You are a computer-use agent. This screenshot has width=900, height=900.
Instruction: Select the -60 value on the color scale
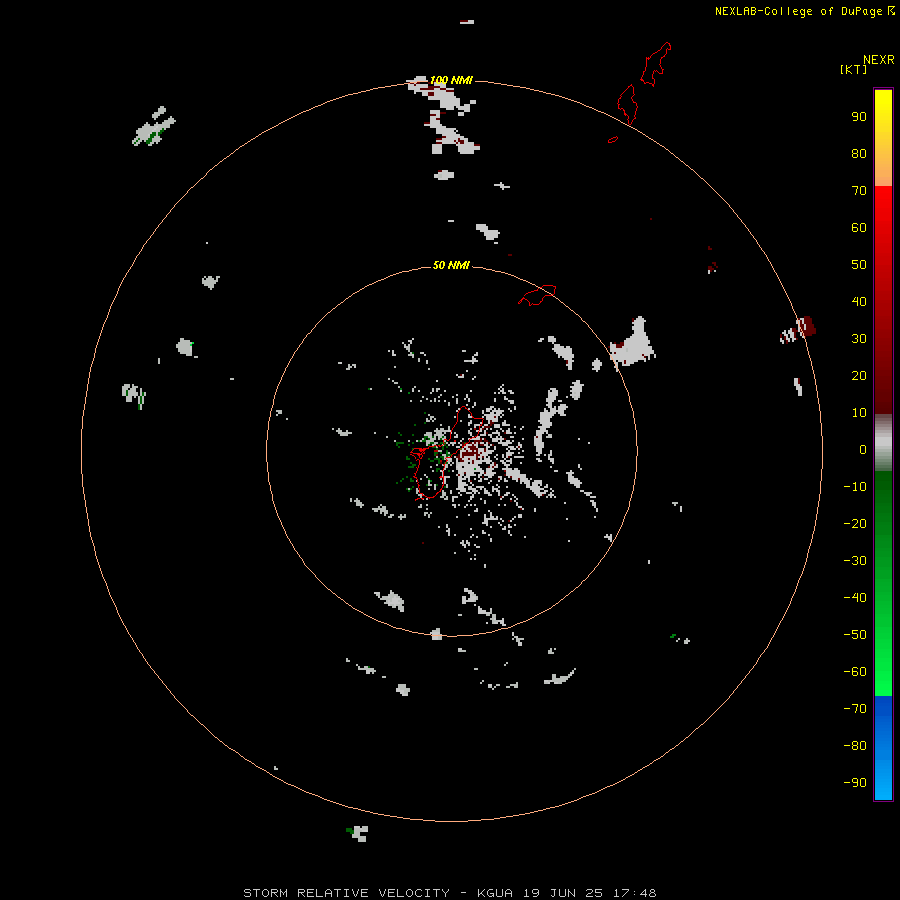pos(855,672)
